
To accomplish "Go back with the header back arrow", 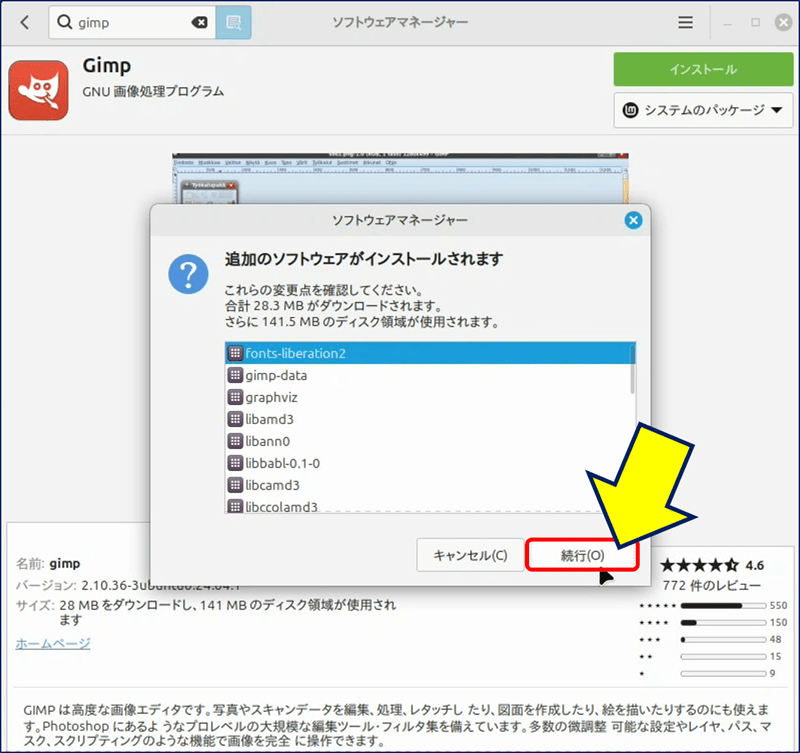I will 24,22.
